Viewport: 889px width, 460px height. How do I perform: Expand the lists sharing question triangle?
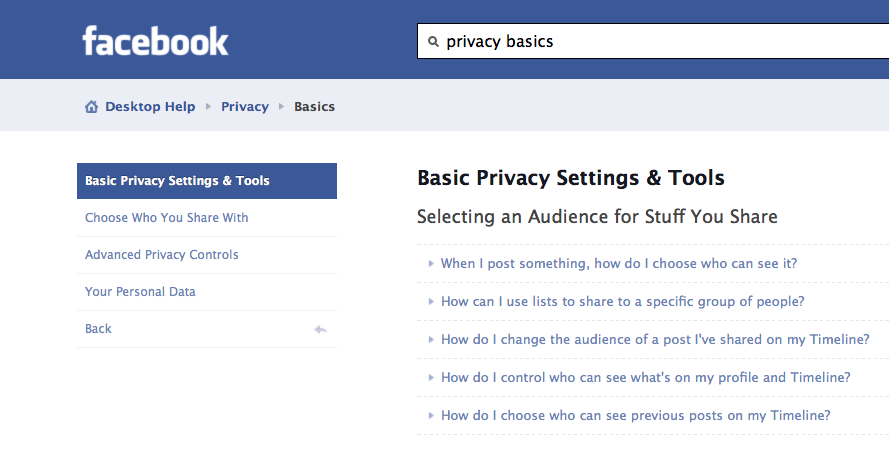(431, 302)
